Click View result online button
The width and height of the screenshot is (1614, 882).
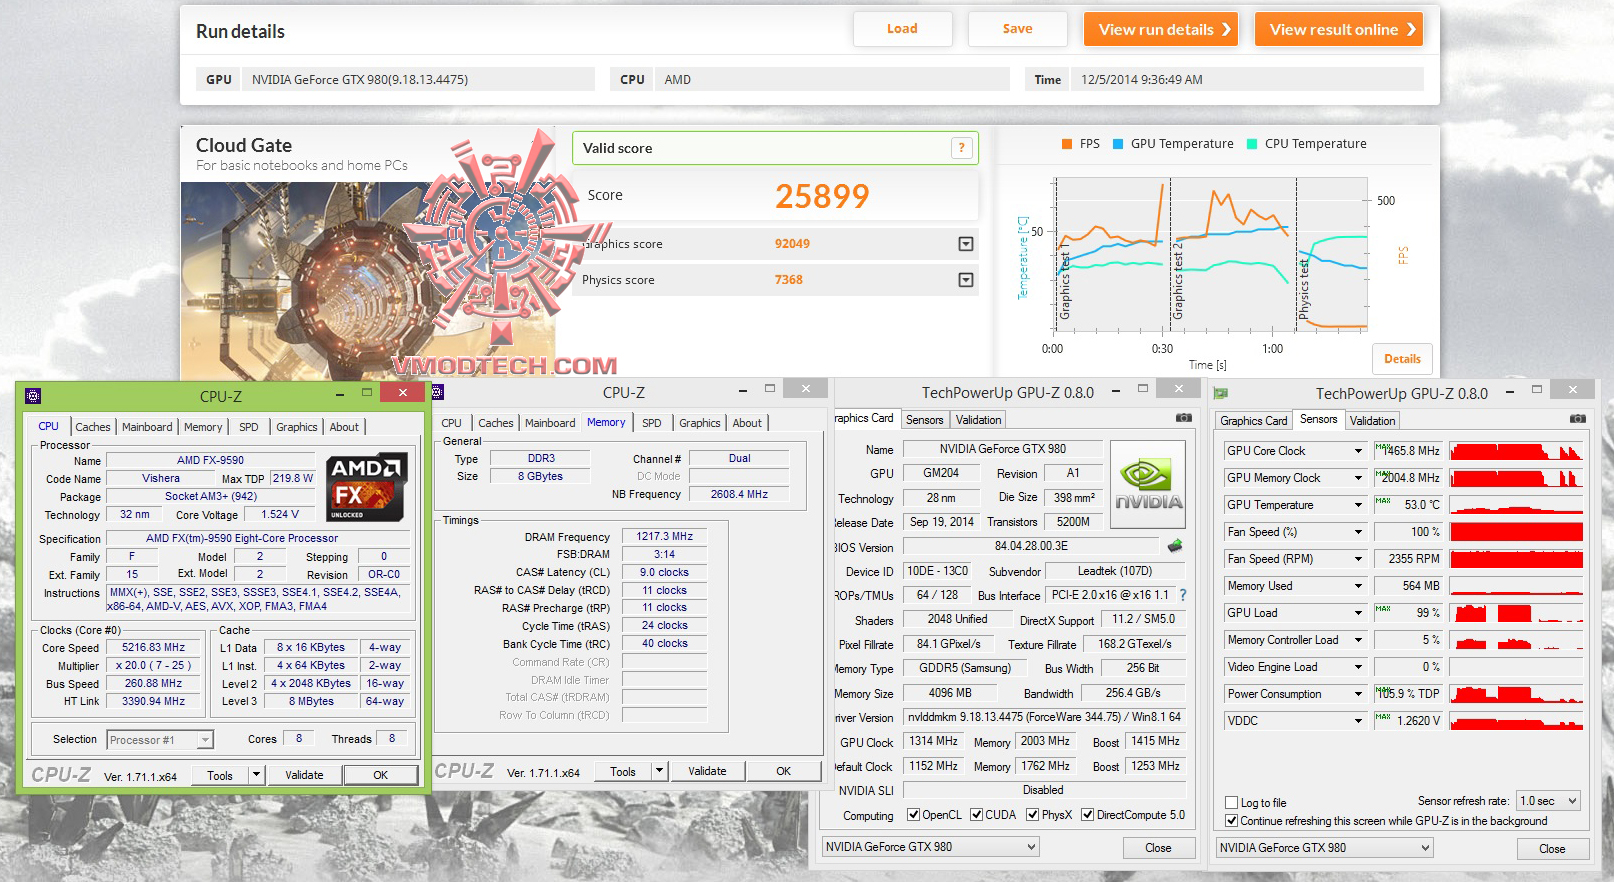1339,29
